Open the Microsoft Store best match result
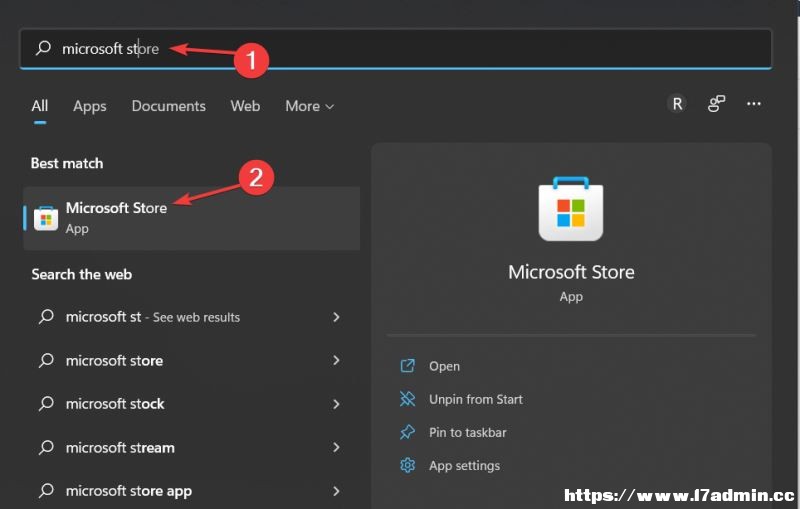This screenshot has height=509, width=800. [191, 218]
